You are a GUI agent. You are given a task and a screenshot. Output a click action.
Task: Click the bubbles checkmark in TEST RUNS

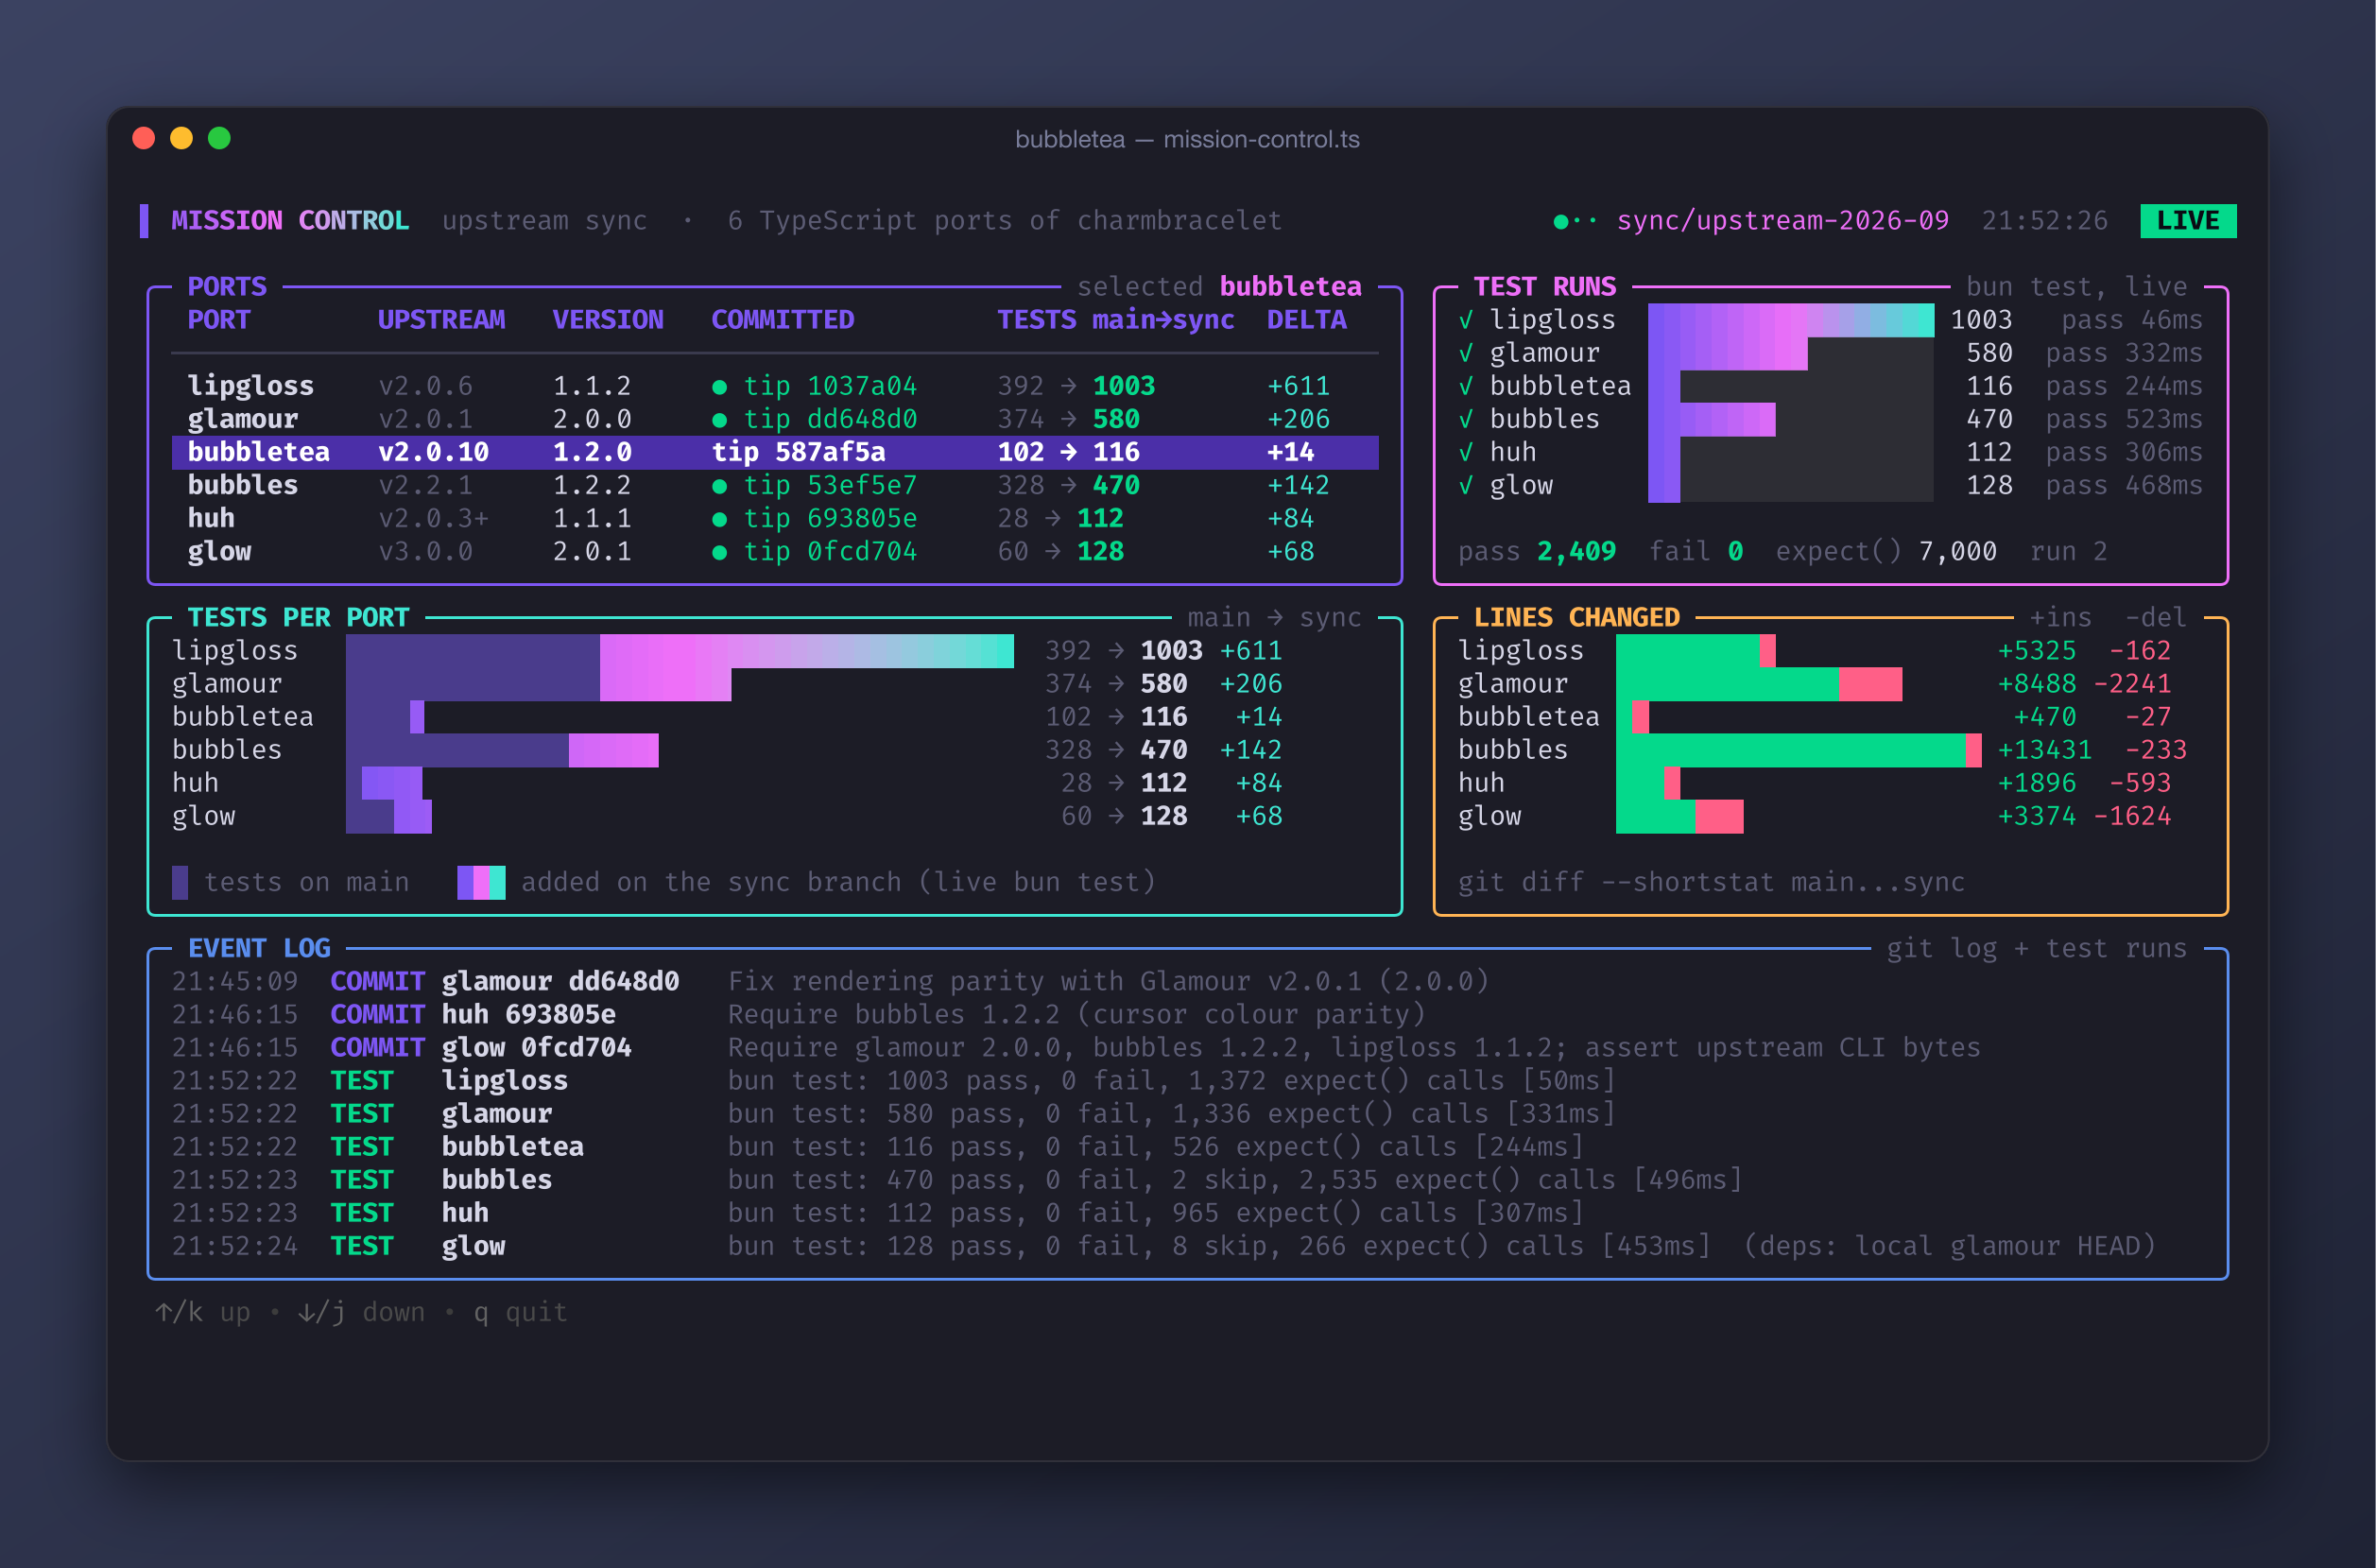[1466, 419]
